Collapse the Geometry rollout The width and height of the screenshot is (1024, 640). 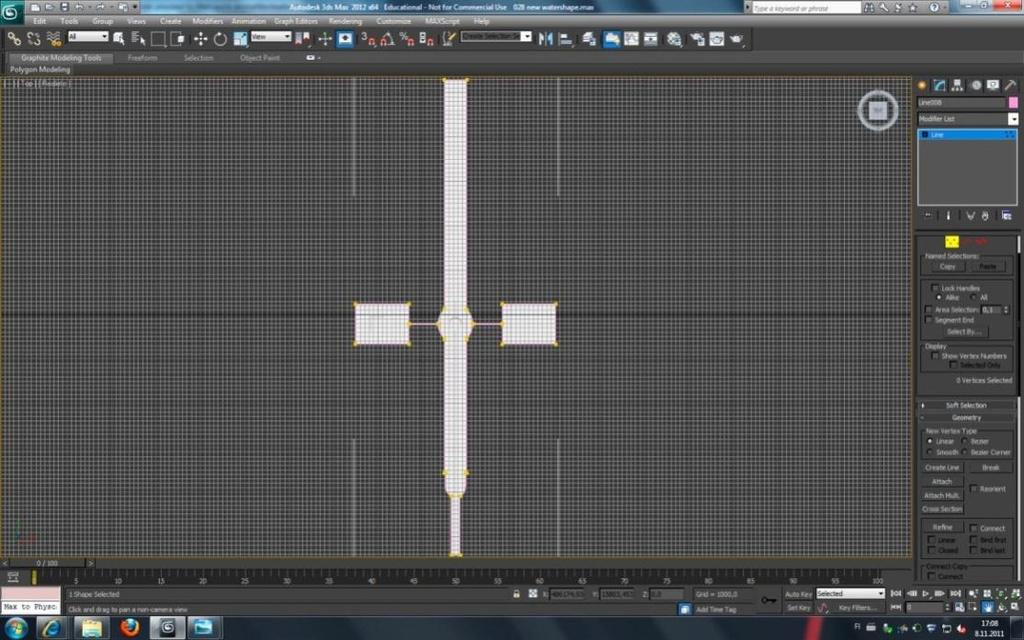pyautogui.click(x=966, y=418)
